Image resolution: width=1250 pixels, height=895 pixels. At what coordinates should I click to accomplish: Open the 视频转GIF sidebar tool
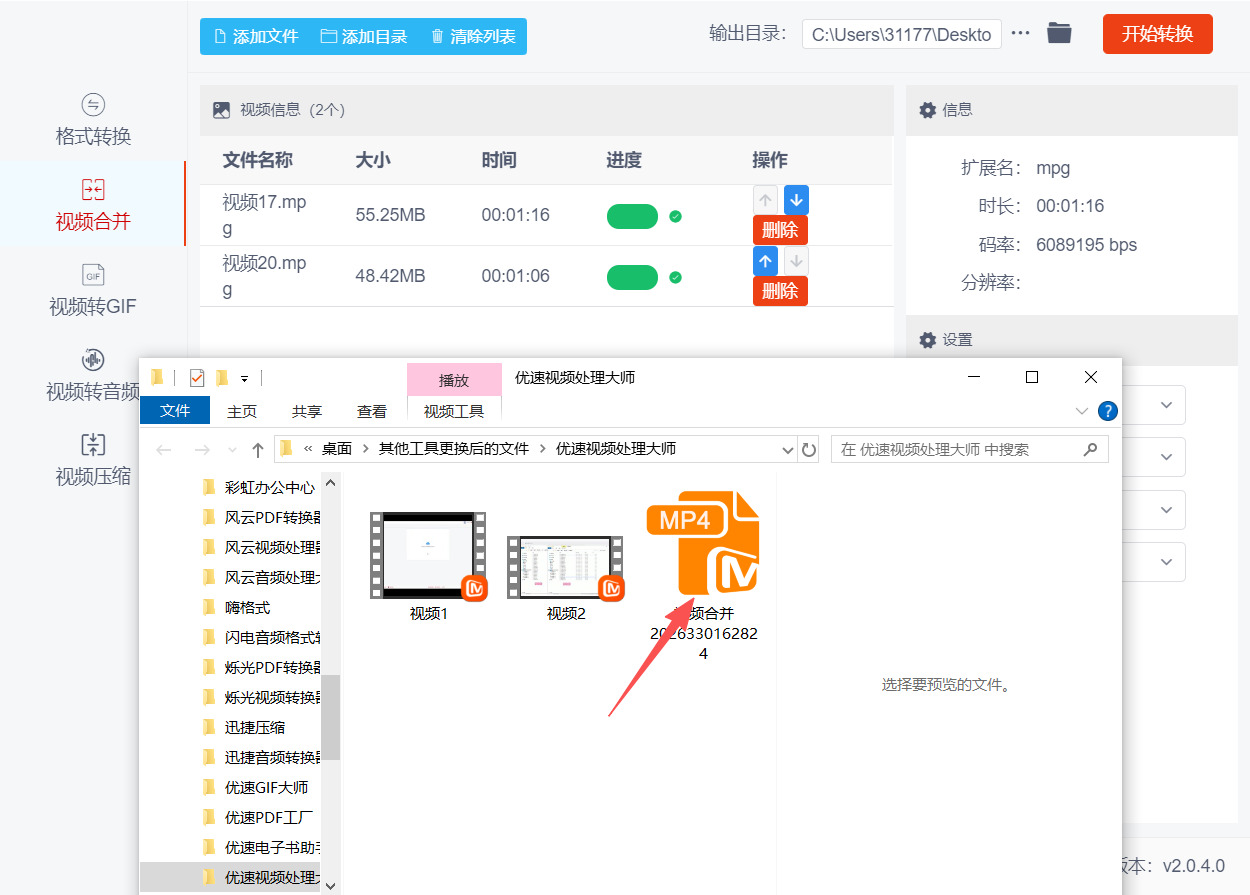pos(93,290)
